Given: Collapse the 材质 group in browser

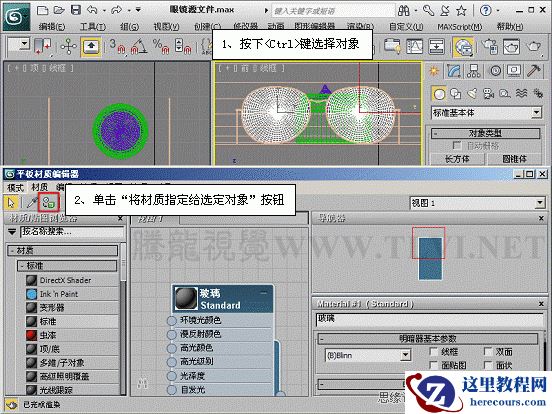Looking at the screenshot, I should click(x=63, y=251).
